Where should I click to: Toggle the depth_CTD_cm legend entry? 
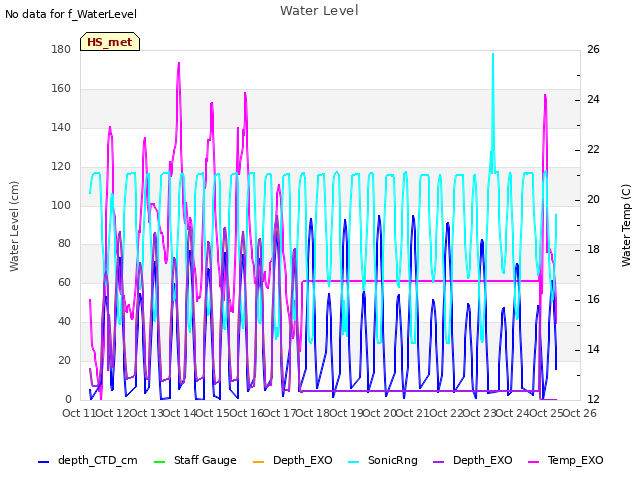88,460
